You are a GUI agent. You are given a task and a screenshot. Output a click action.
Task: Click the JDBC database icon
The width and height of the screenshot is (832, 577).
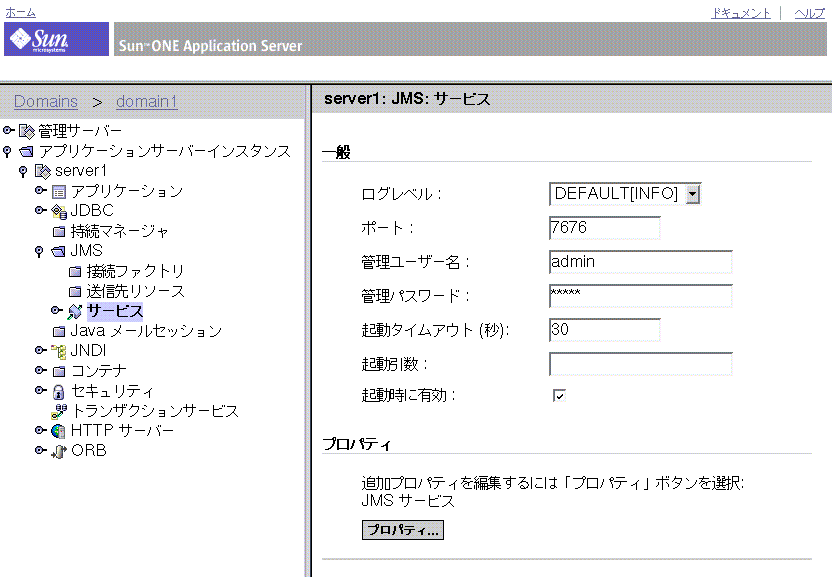pyautogui.click(x=59, y=211)
